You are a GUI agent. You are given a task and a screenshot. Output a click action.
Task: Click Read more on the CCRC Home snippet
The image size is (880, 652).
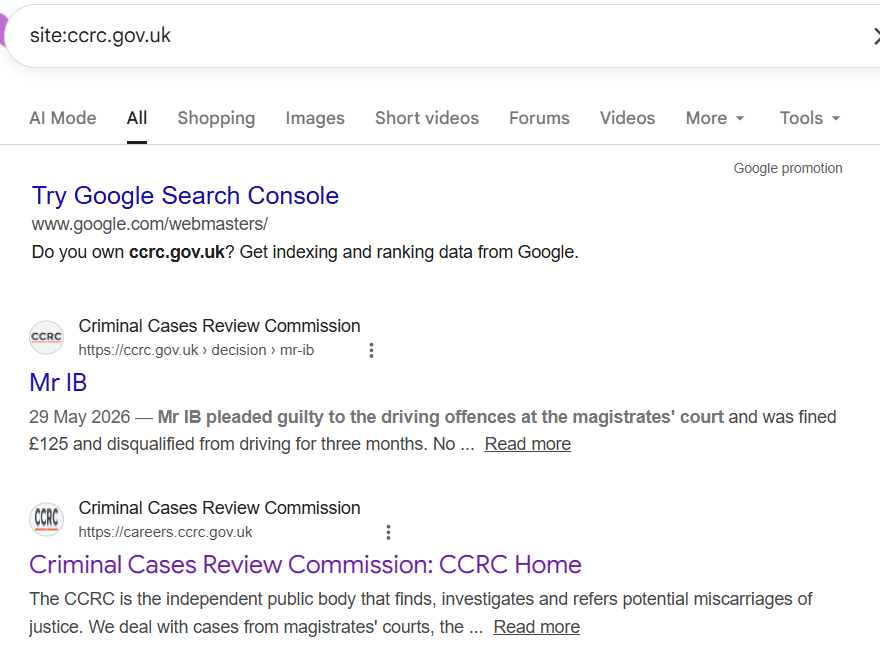(537, 627)
